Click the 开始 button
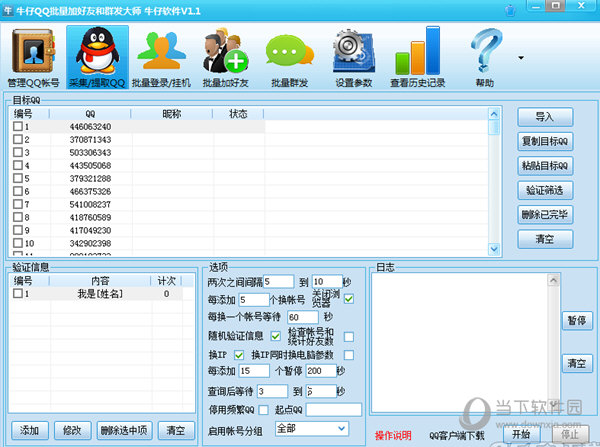 click(x=521, y=435)
